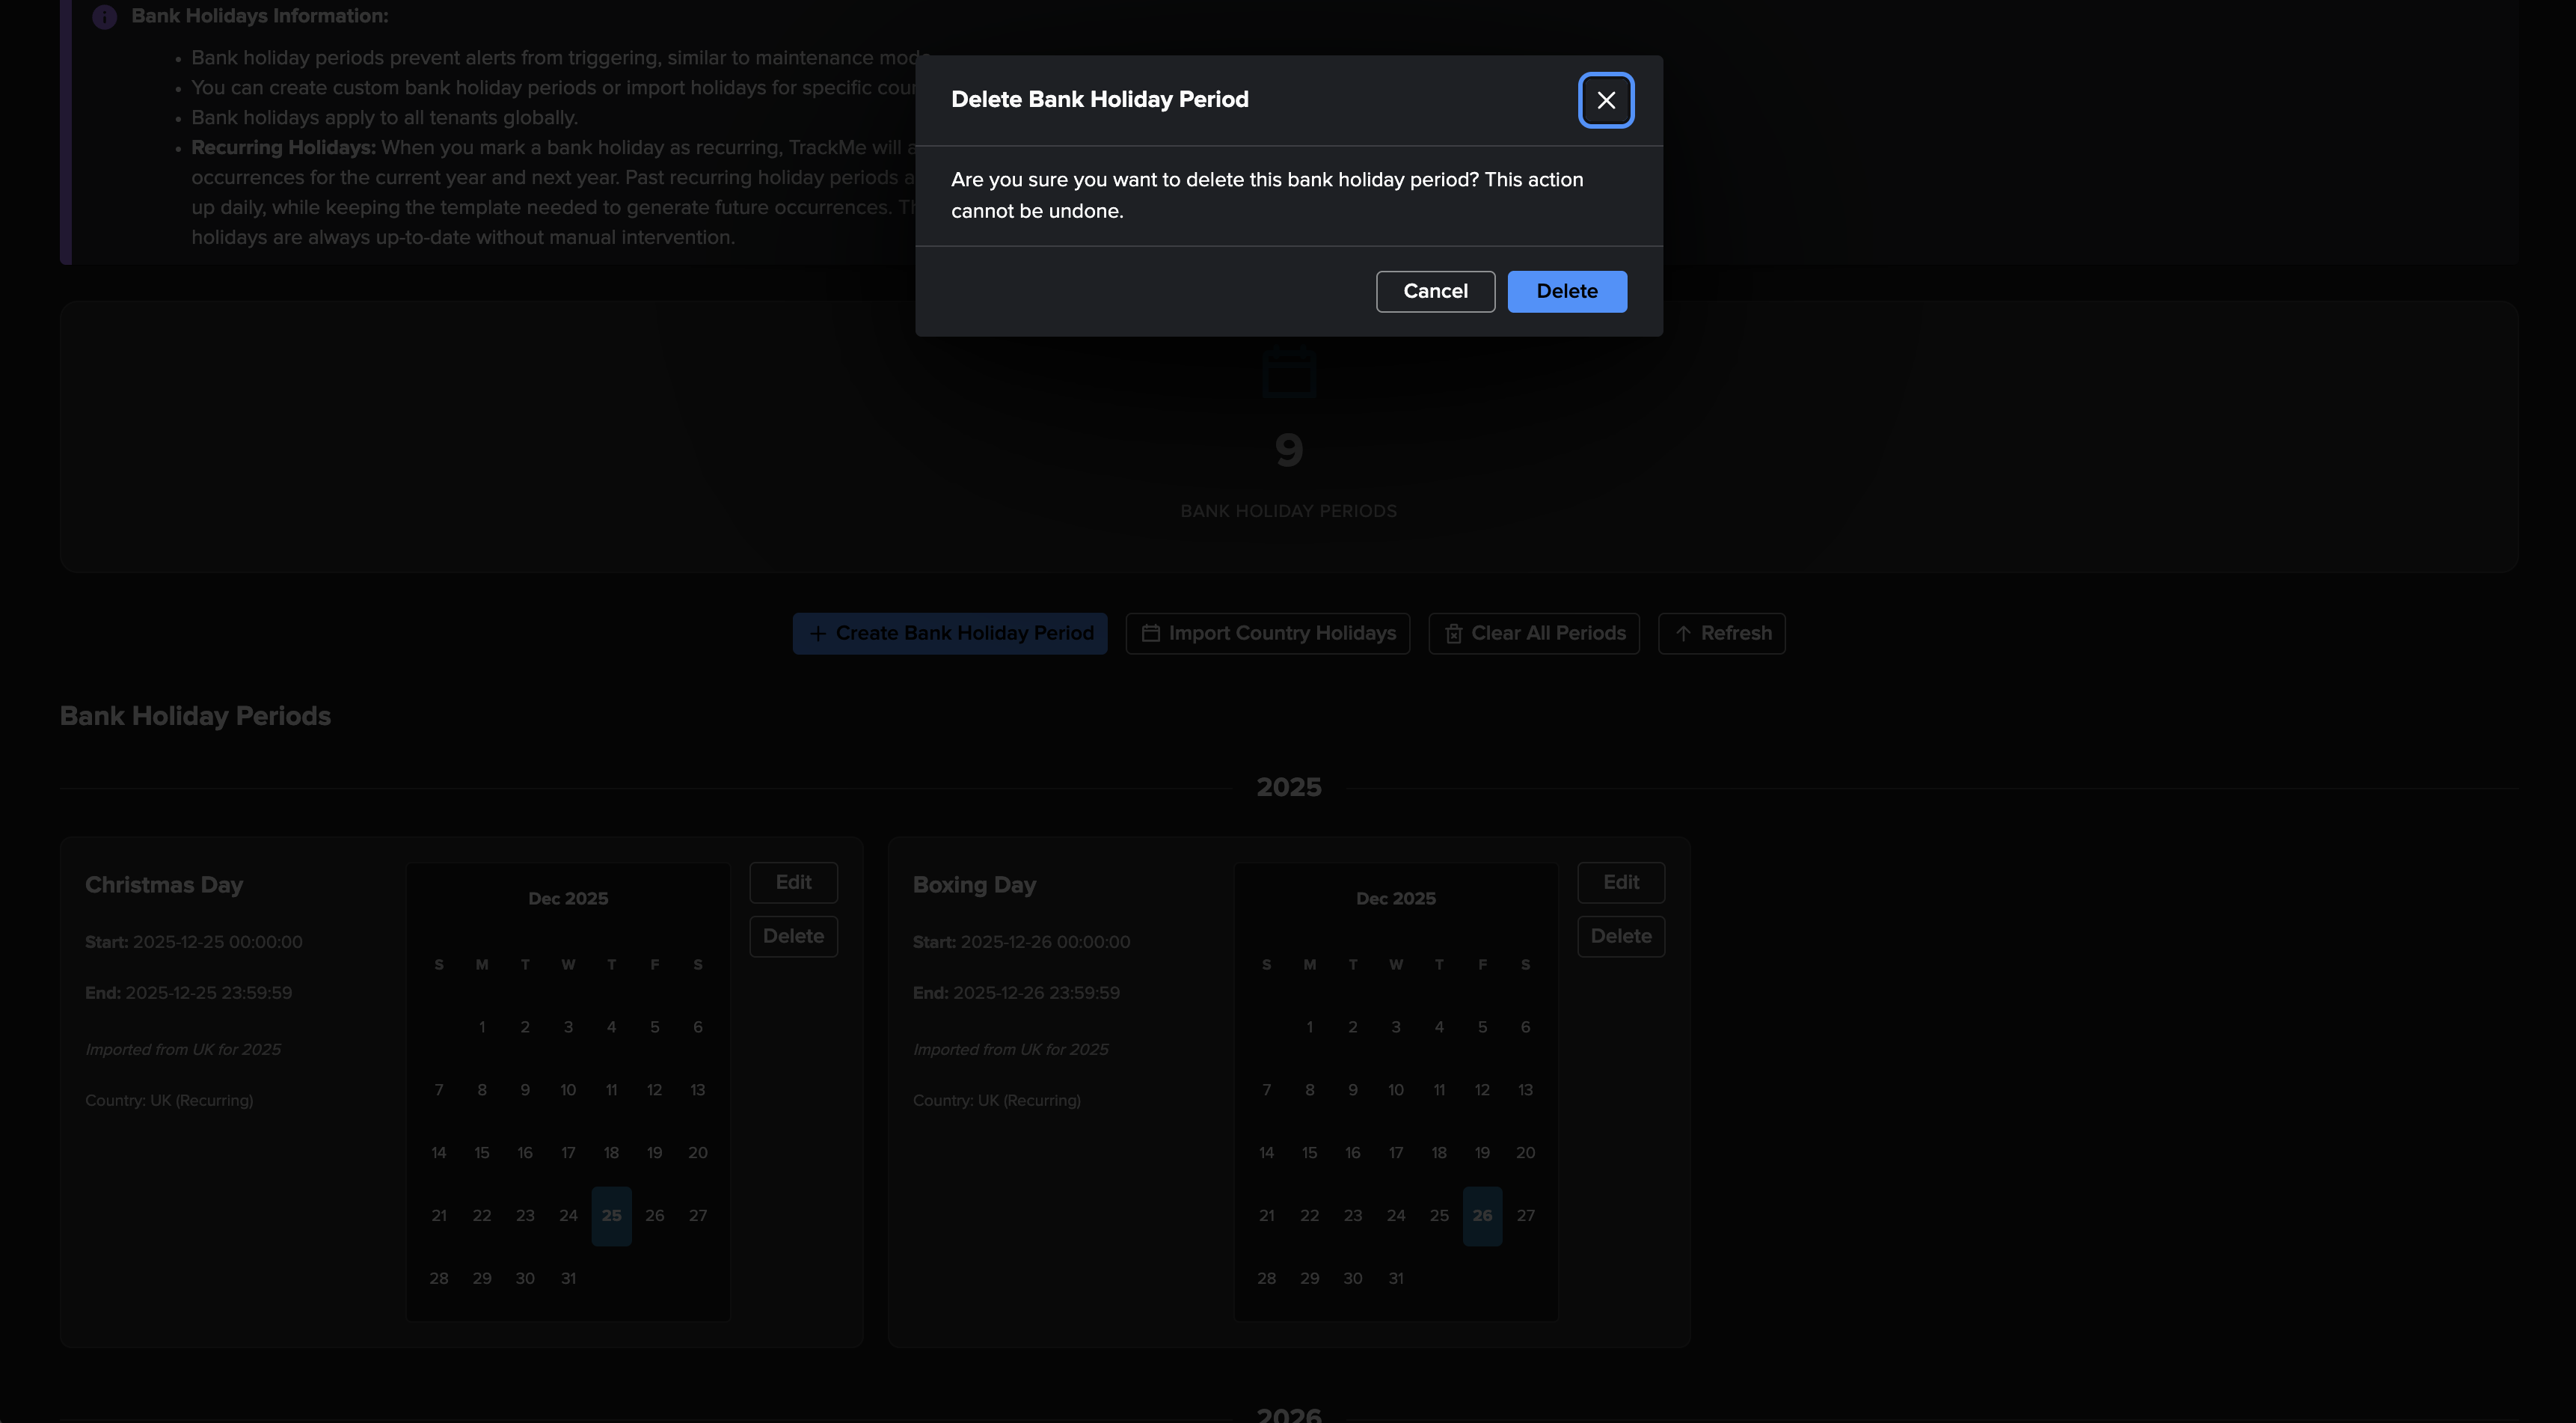Edit the Boxing Day holiday period
Screen dimensions: 2576x1423
click(1620, 882)
